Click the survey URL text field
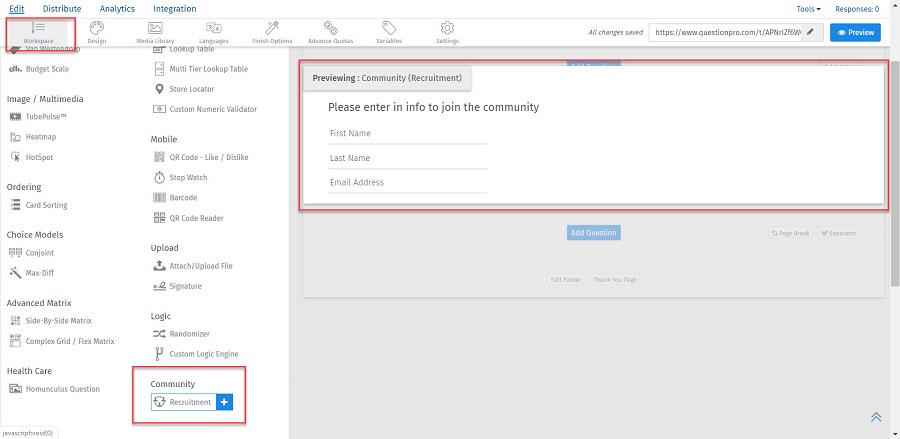Viewport: 900px width, 439px height. click(x=726, y=33)
